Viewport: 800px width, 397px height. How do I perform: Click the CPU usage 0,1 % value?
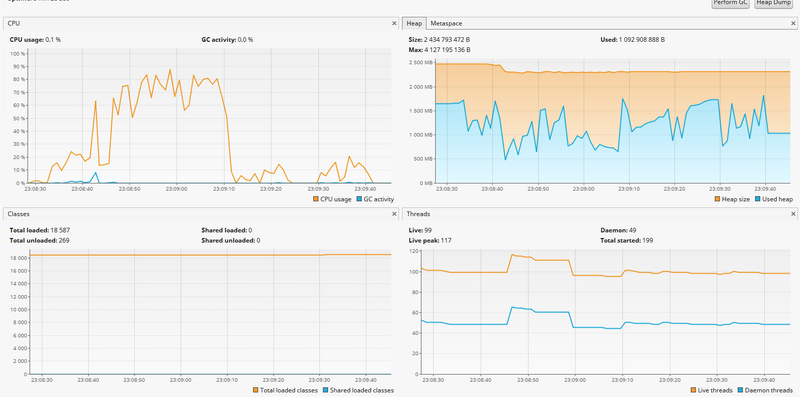click(x=35, y=39)
